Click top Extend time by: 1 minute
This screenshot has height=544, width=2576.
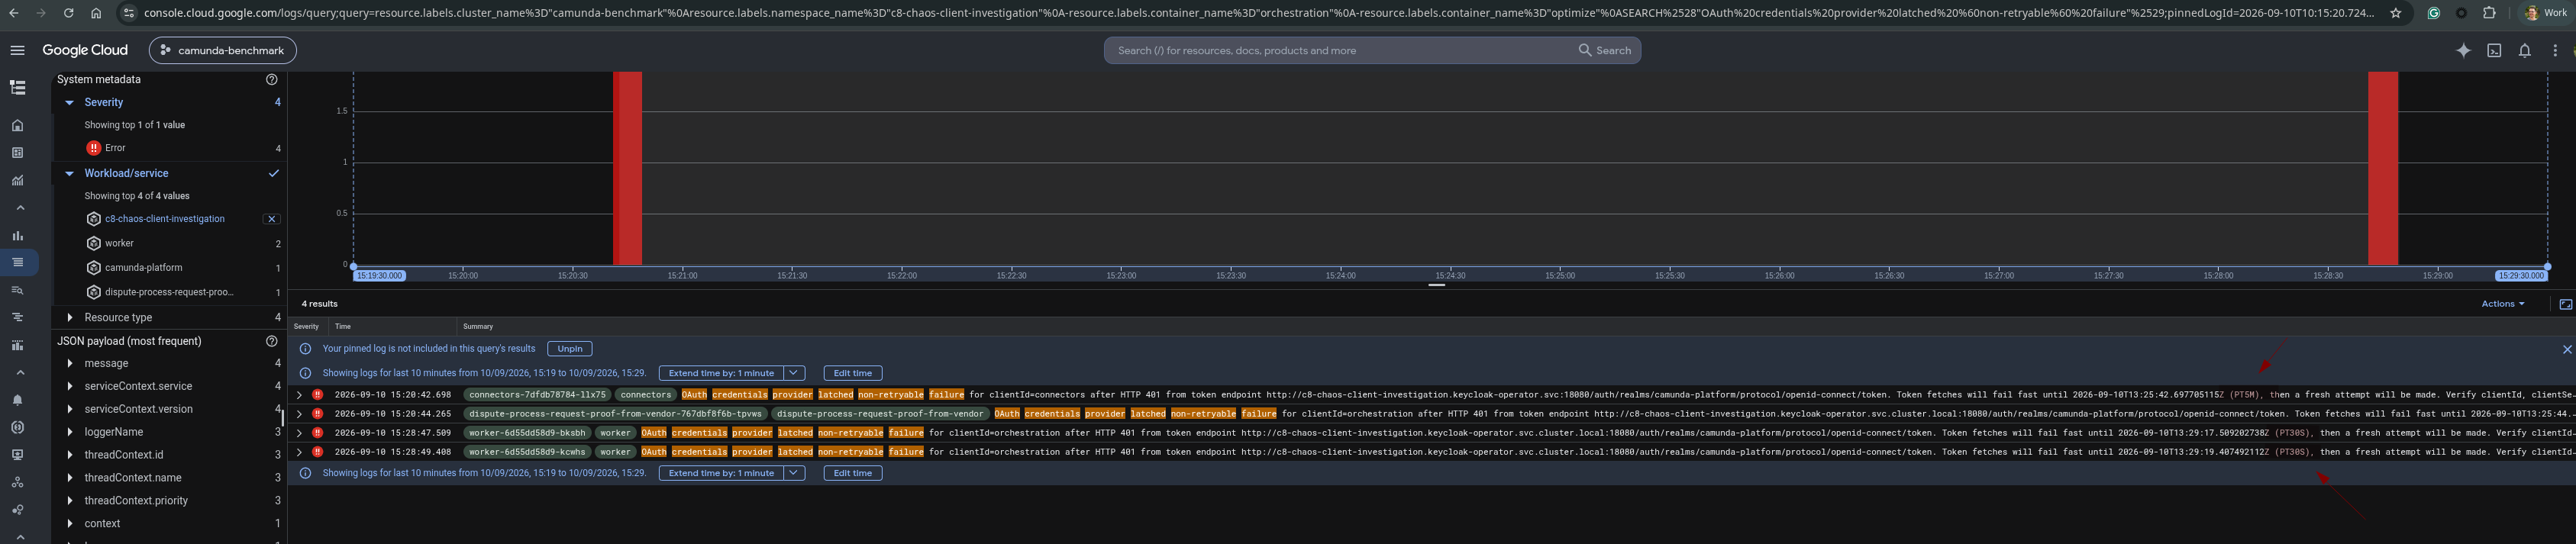click(721, 373)
